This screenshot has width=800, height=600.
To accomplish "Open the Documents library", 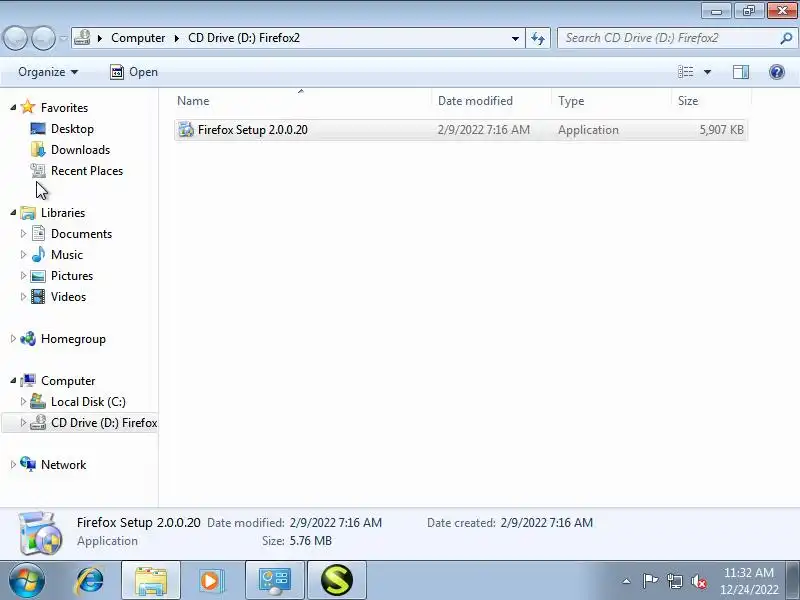I will click(81, 234).
